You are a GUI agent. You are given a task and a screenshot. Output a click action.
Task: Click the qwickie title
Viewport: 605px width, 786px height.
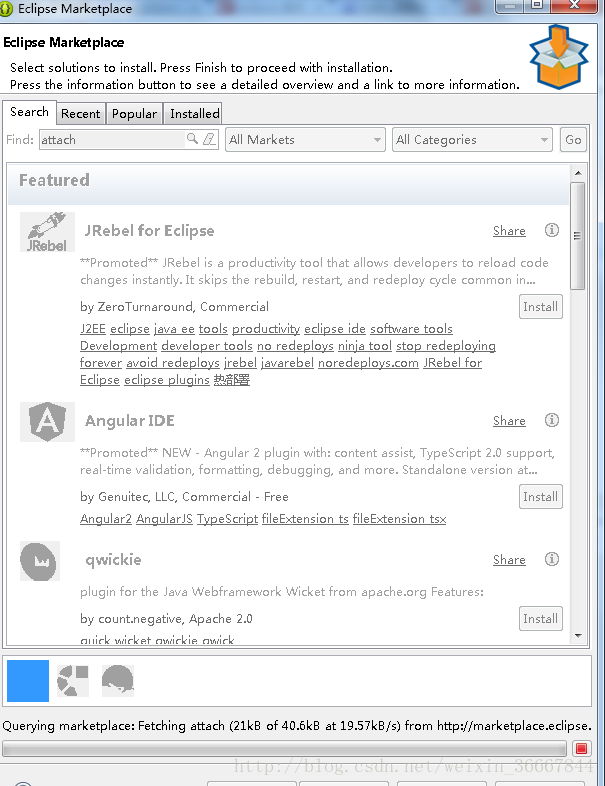pos(113,560)
